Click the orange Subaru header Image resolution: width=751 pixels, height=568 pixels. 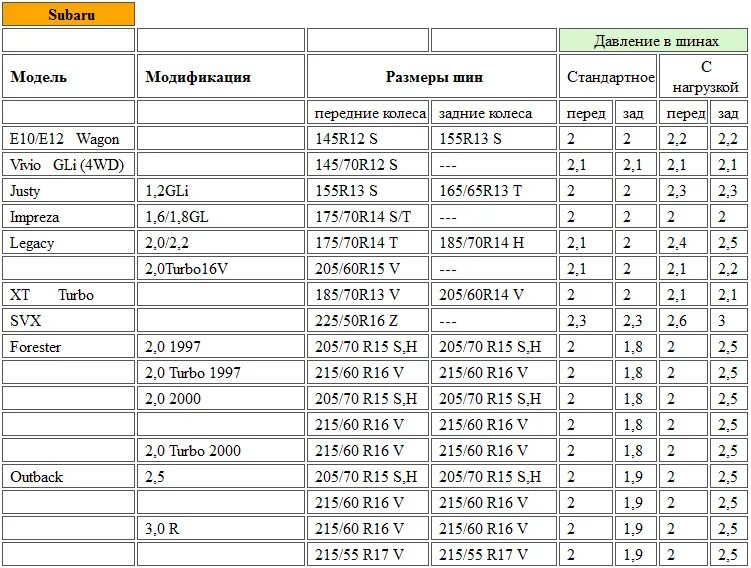point(68,14)
